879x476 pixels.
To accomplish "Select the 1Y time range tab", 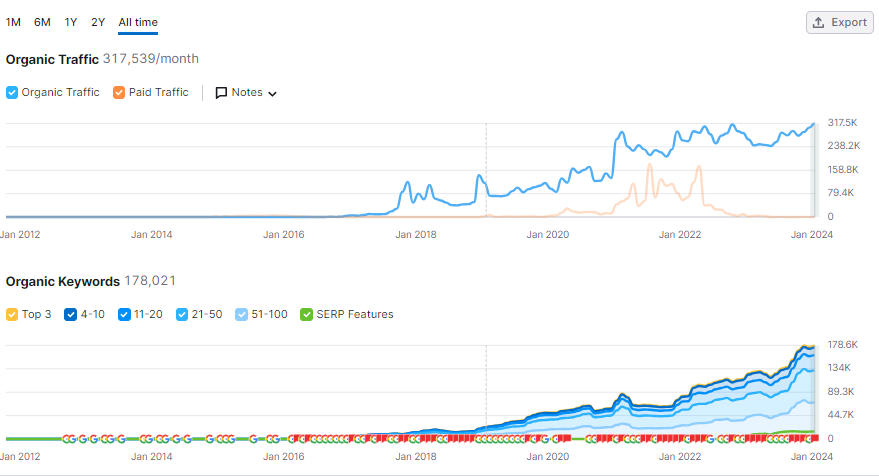I will coord(70,22).
